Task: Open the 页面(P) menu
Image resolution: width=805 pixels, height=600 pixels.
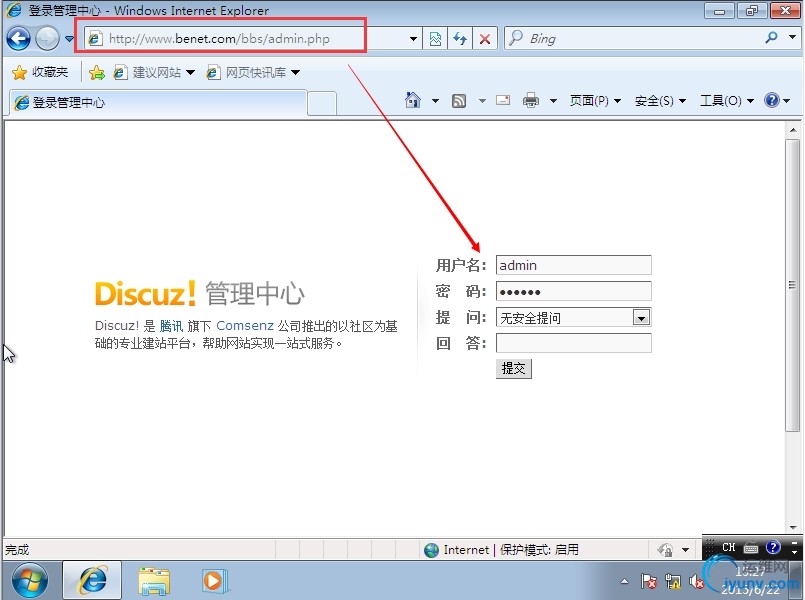Action: click(595, 101)
